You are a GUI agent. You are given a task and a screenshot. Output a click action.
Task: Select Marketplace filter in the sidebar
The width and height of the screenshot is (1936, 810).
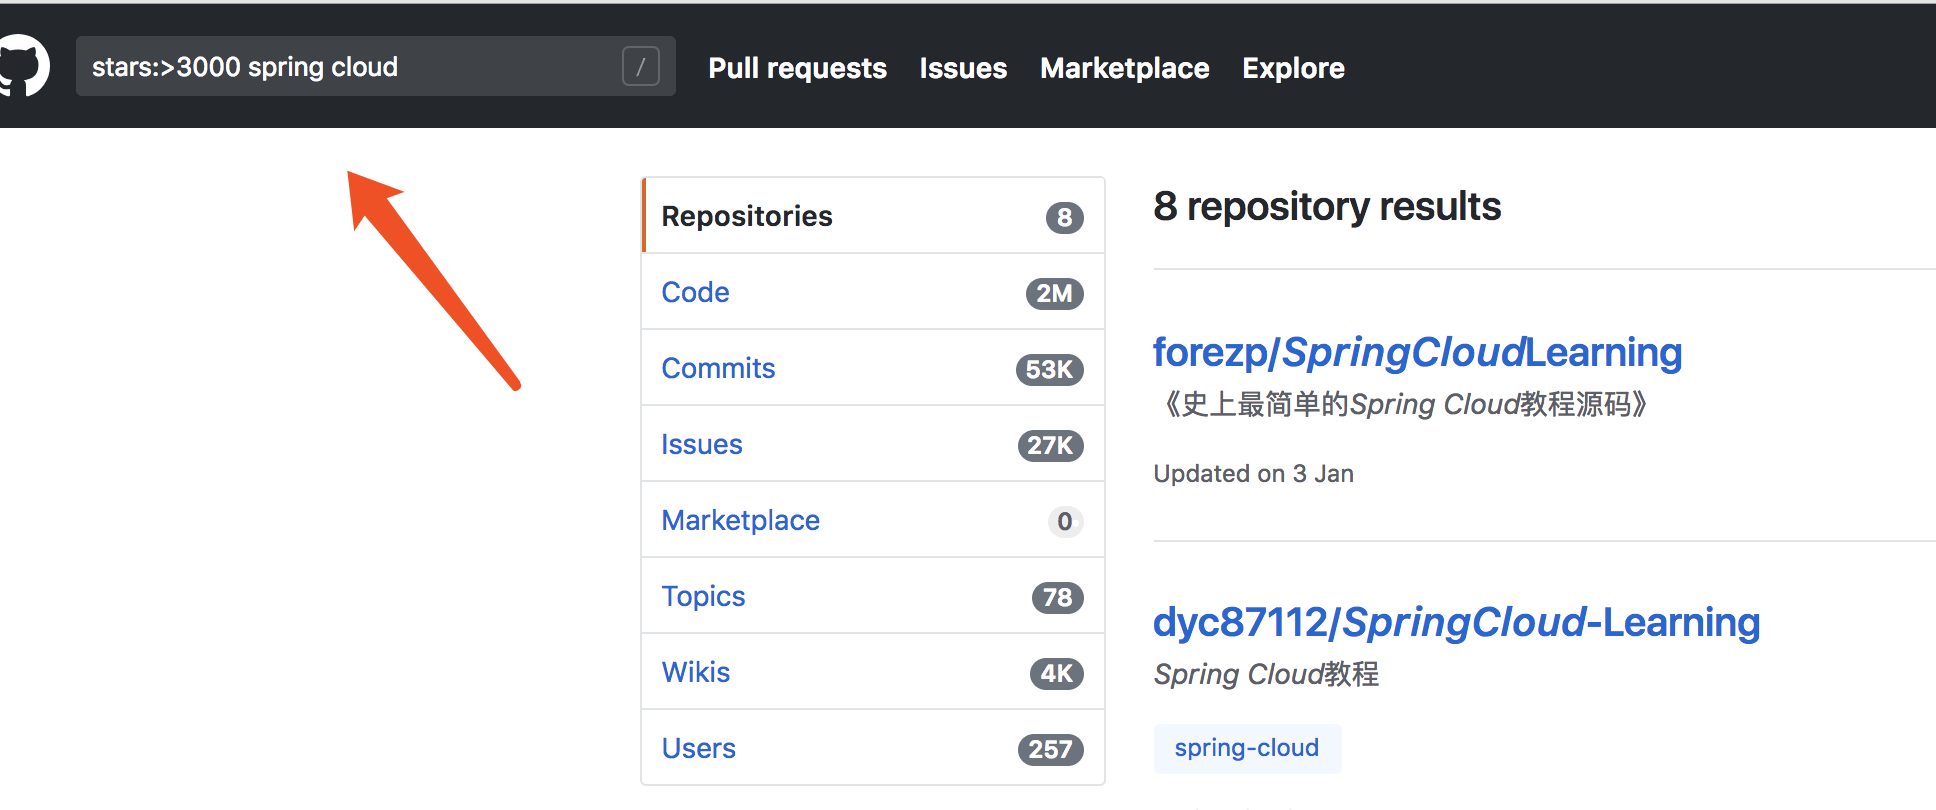point(740,520)
